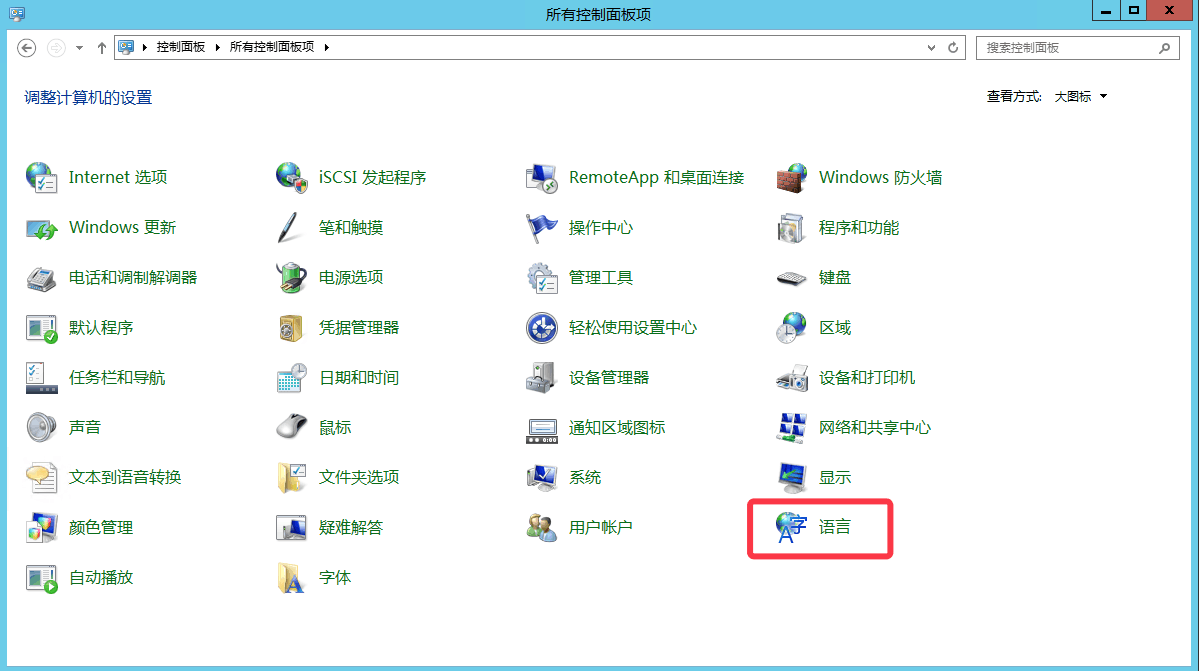Viewport: 1199px width, 671px height.
Task: Open the 文本到语音转换 icon
Action: point(41,478)
